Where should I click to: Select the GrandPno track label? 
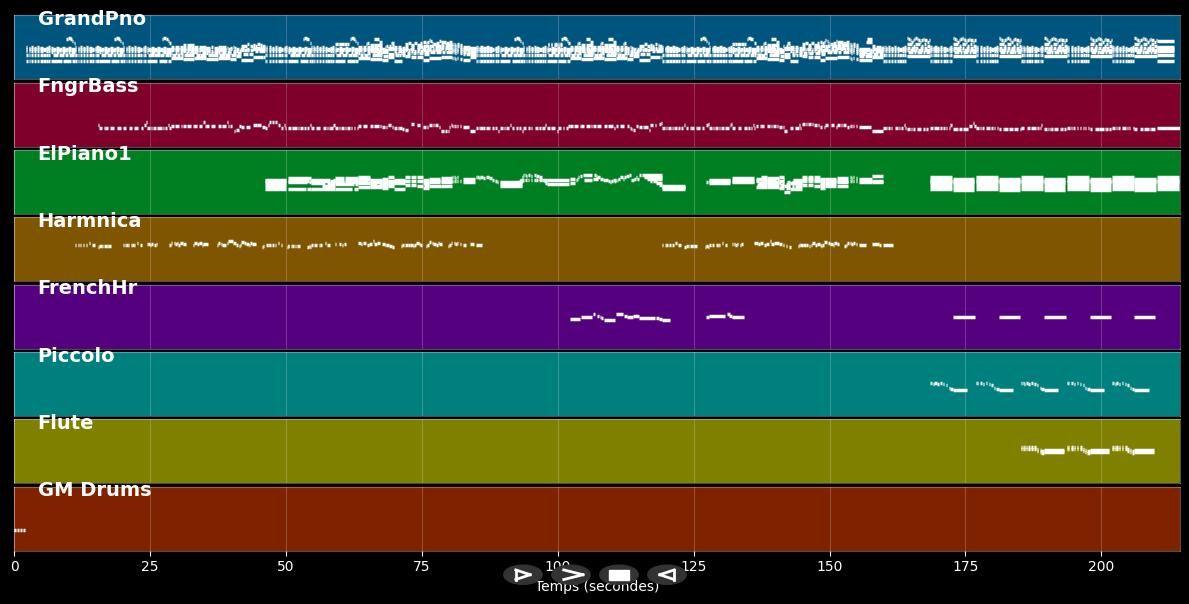pyautogui.click(x=91, y=19)
